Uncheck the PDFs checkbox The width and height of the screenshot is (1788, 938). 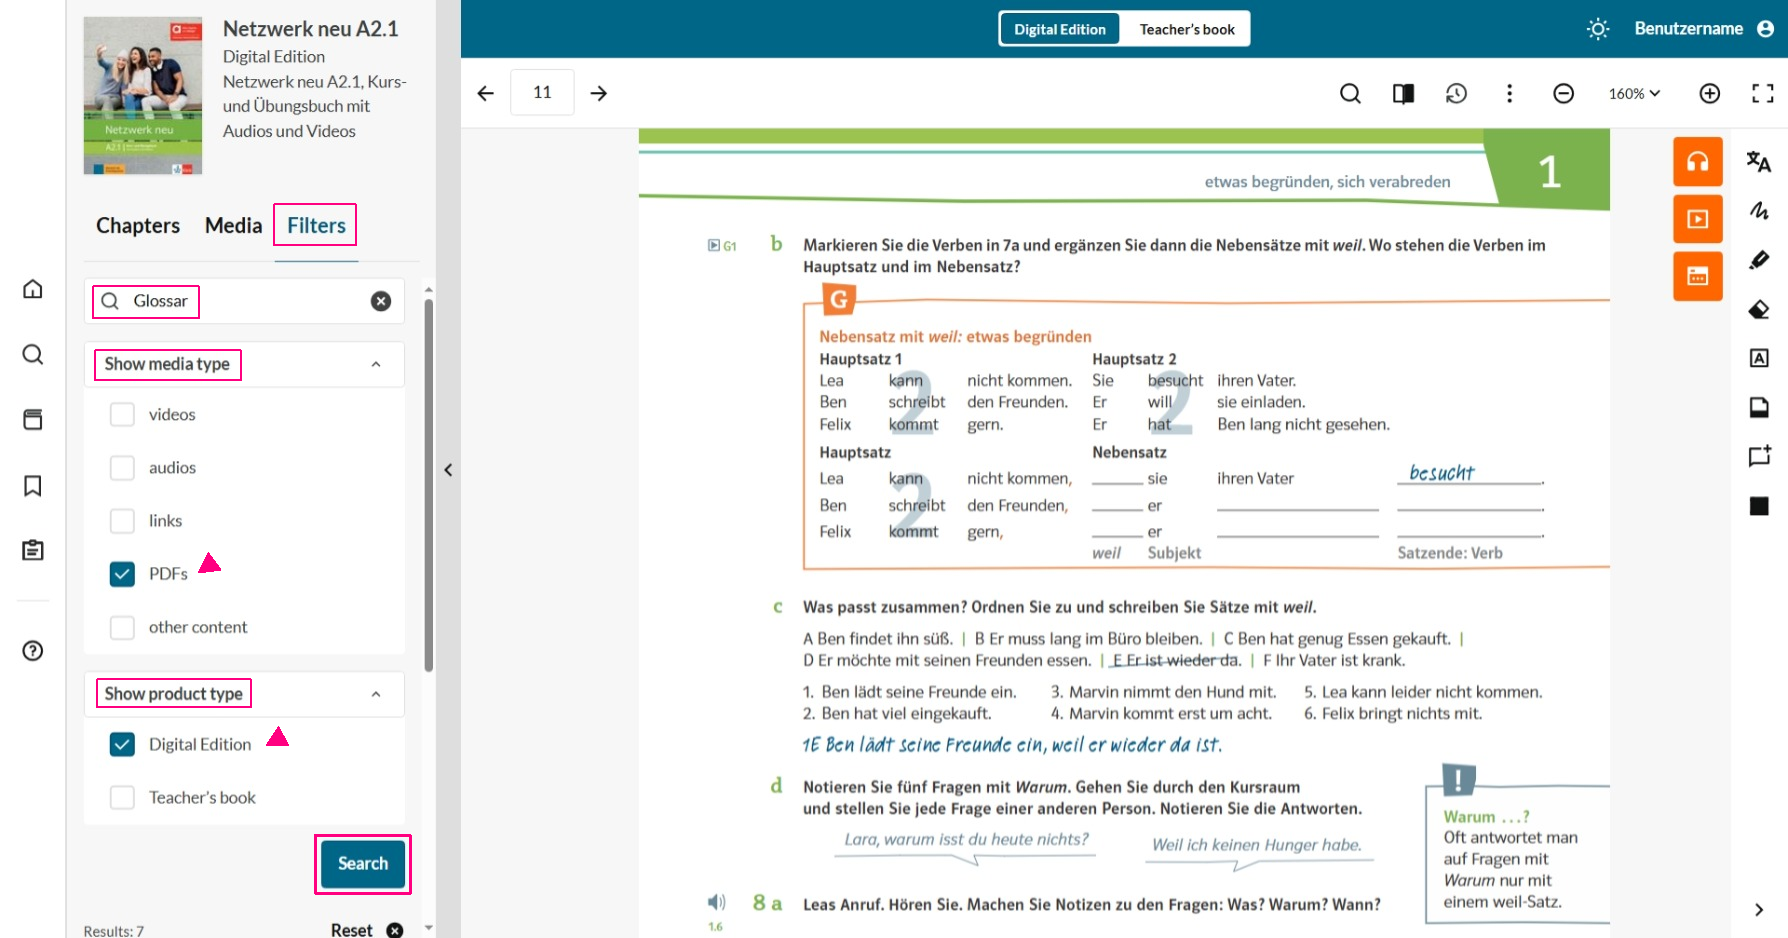pos(122,574)
